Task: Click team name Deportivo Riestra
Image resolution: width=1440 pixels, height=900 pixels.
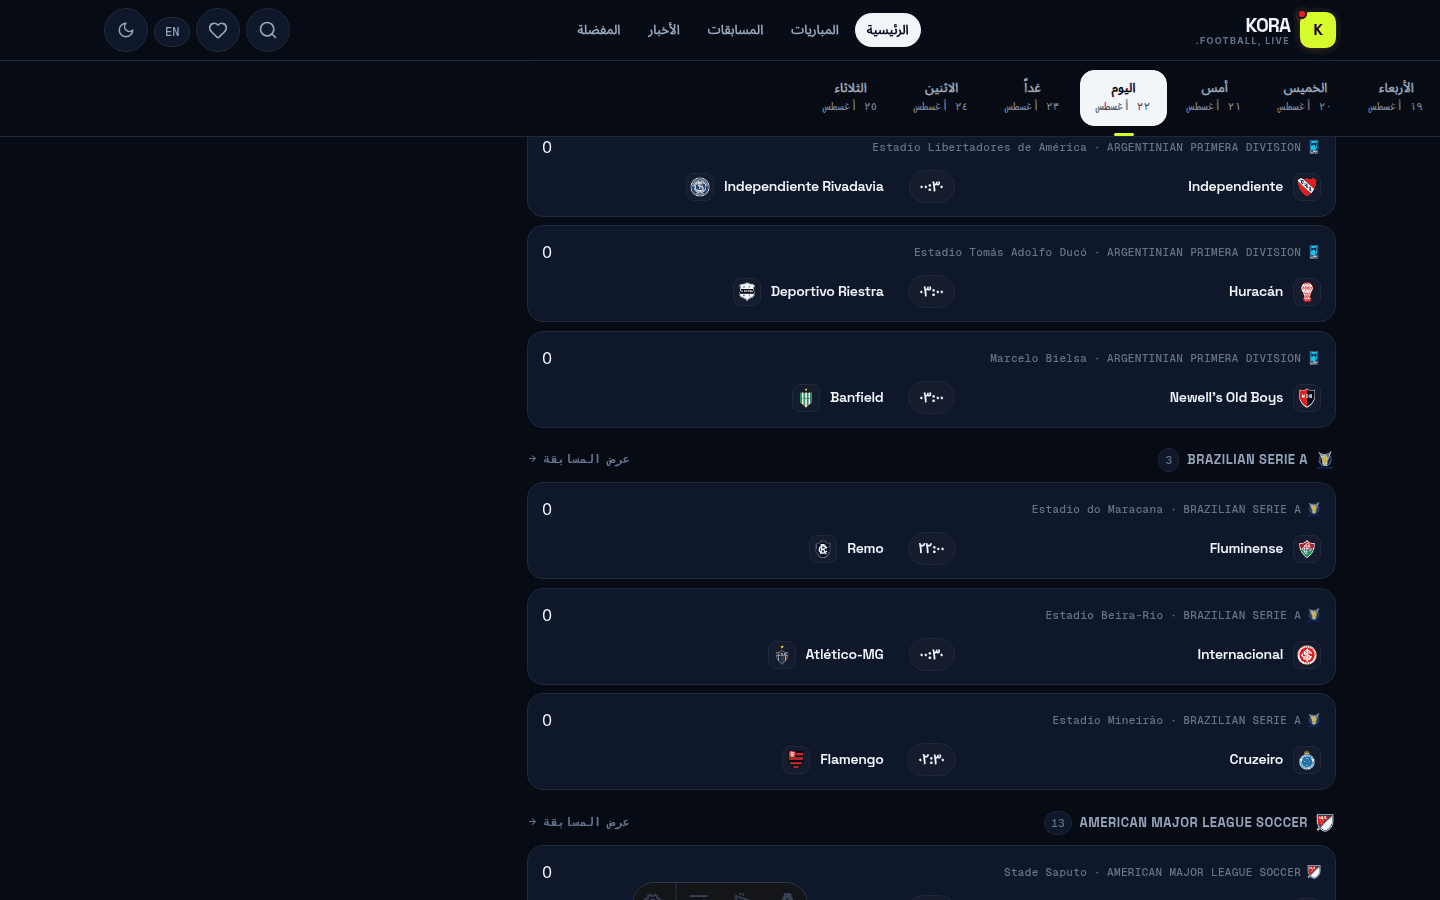Action: [827, 292]
